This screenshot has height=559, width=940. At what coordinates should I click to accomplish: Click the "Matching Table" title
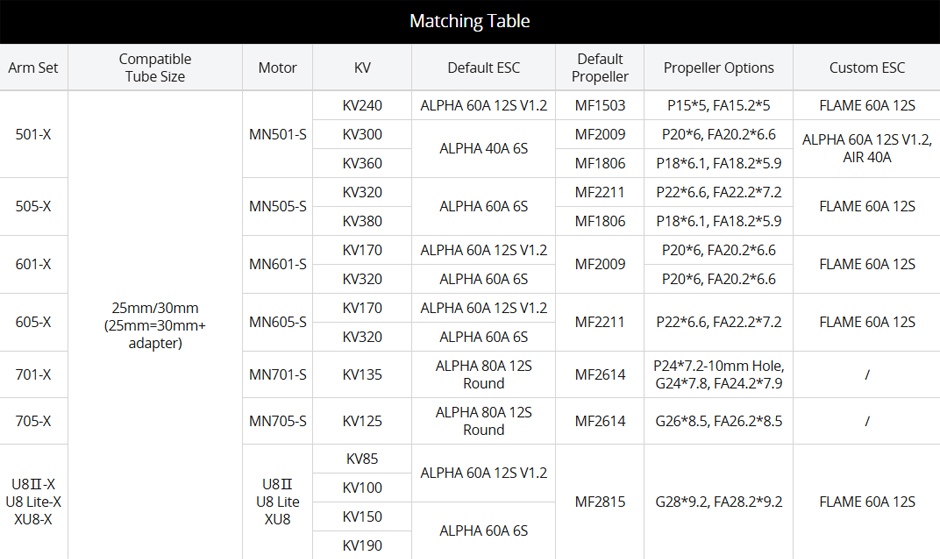[469, 22]
